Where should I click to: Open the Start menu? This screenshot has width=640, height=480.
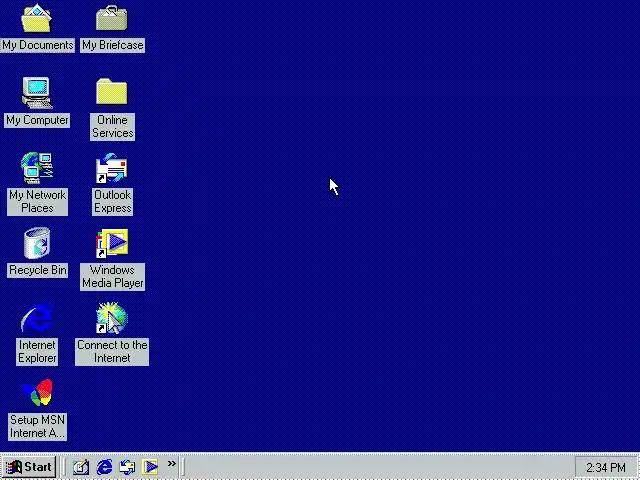point(29,467)
